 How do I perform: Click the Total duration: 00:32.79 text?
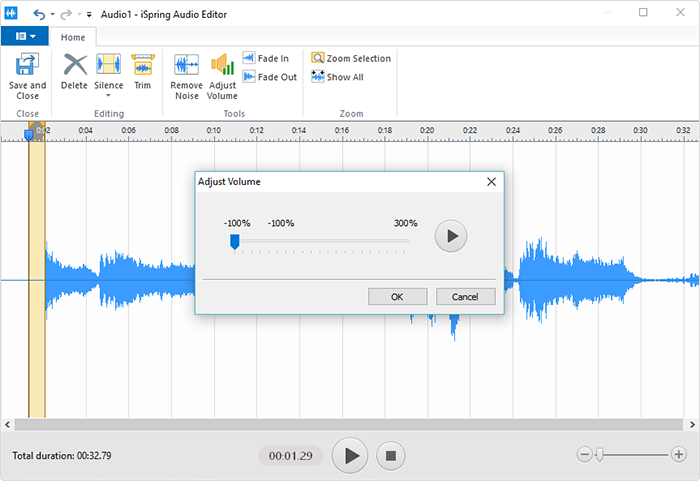point(62,456)
